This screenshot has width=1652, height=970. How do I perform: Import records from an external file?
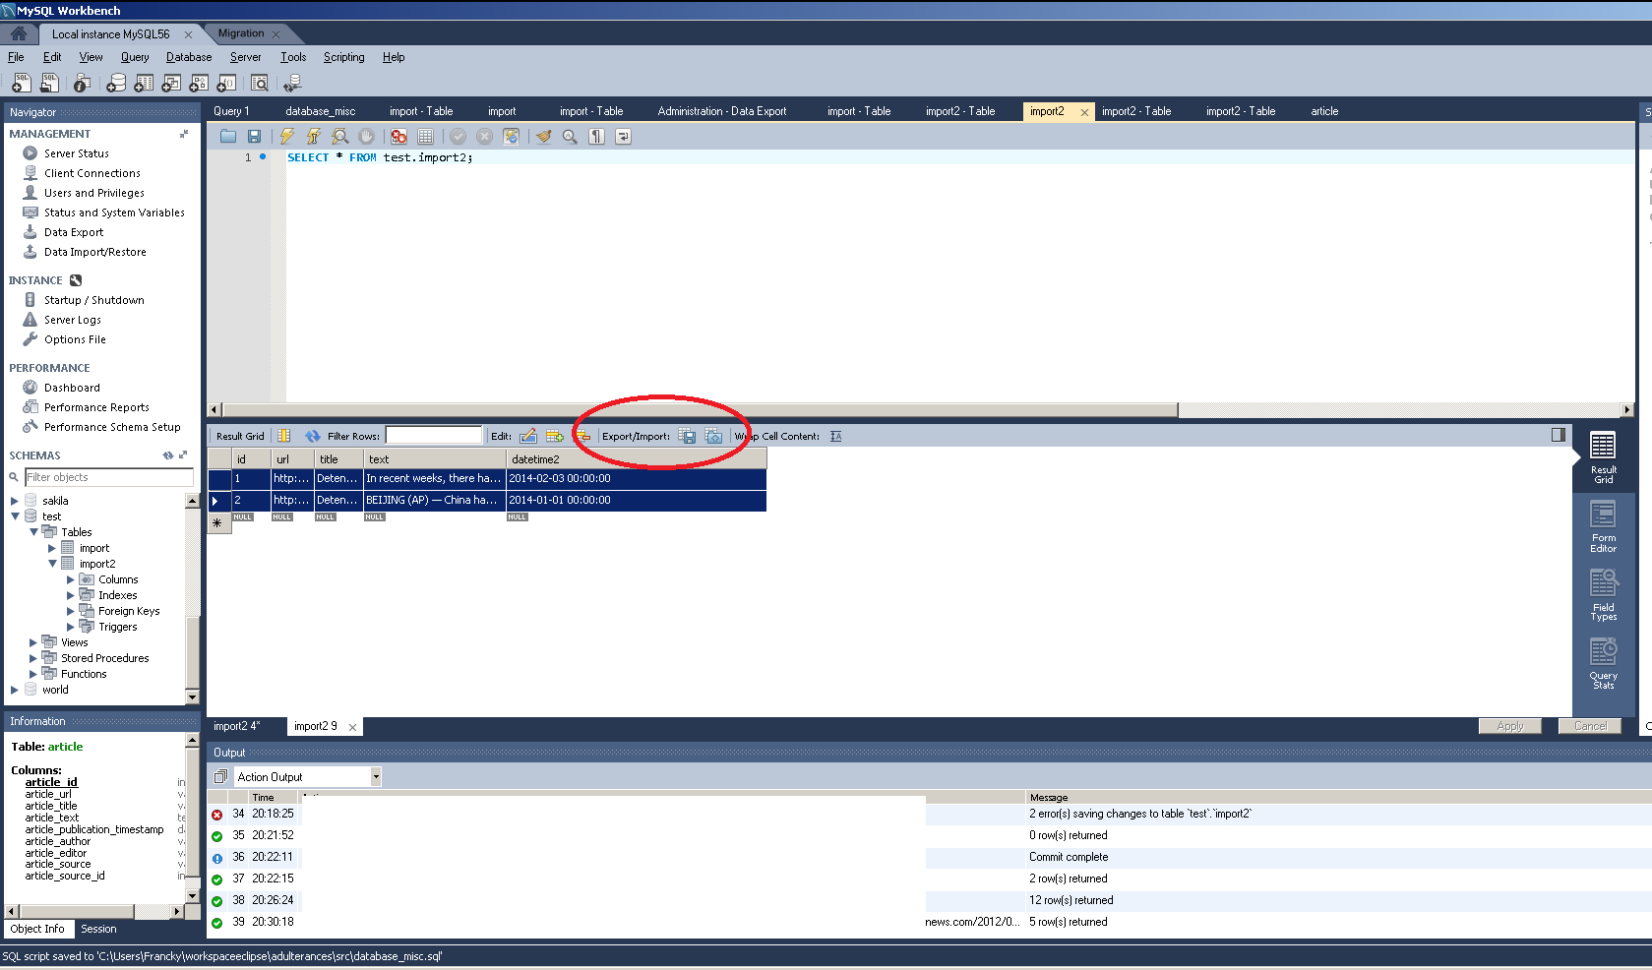[713, 436]
